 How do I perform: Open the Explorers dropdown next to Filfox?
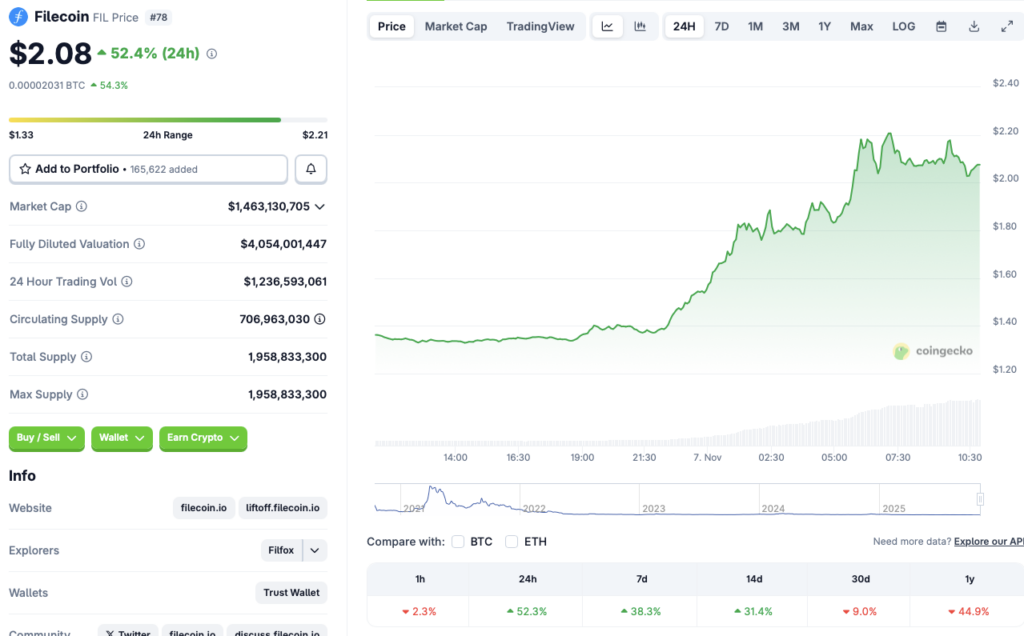[x=313, y=550]
